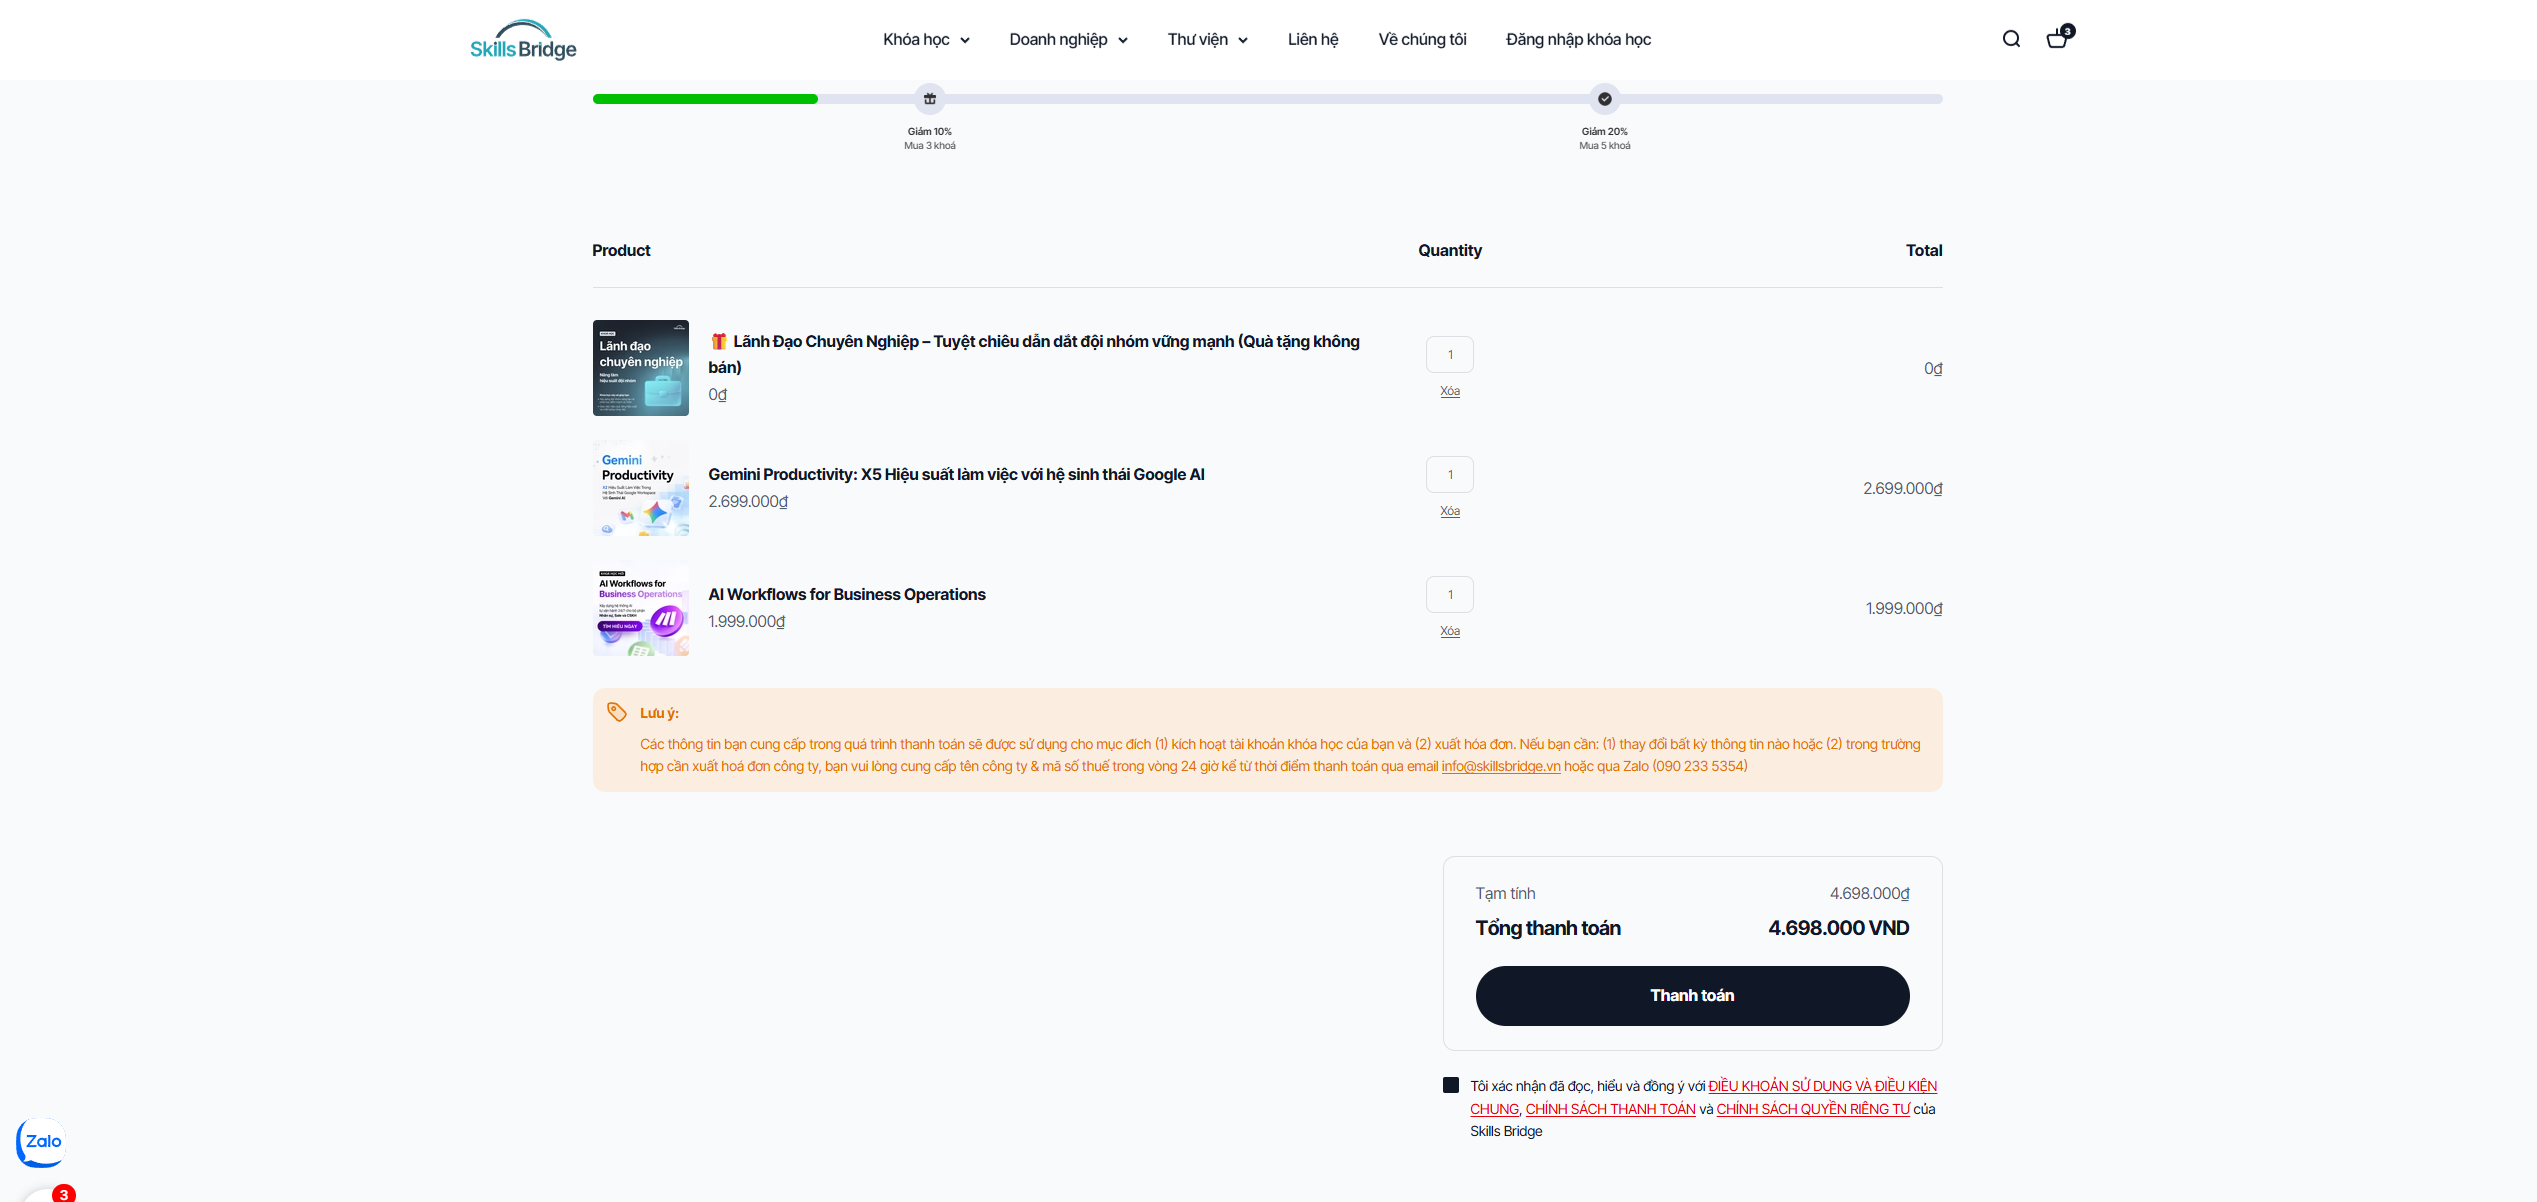Open the search magnifier icon
Image resolution: width=2537 pixels, height=1202 pixels.
(2011, 39)
